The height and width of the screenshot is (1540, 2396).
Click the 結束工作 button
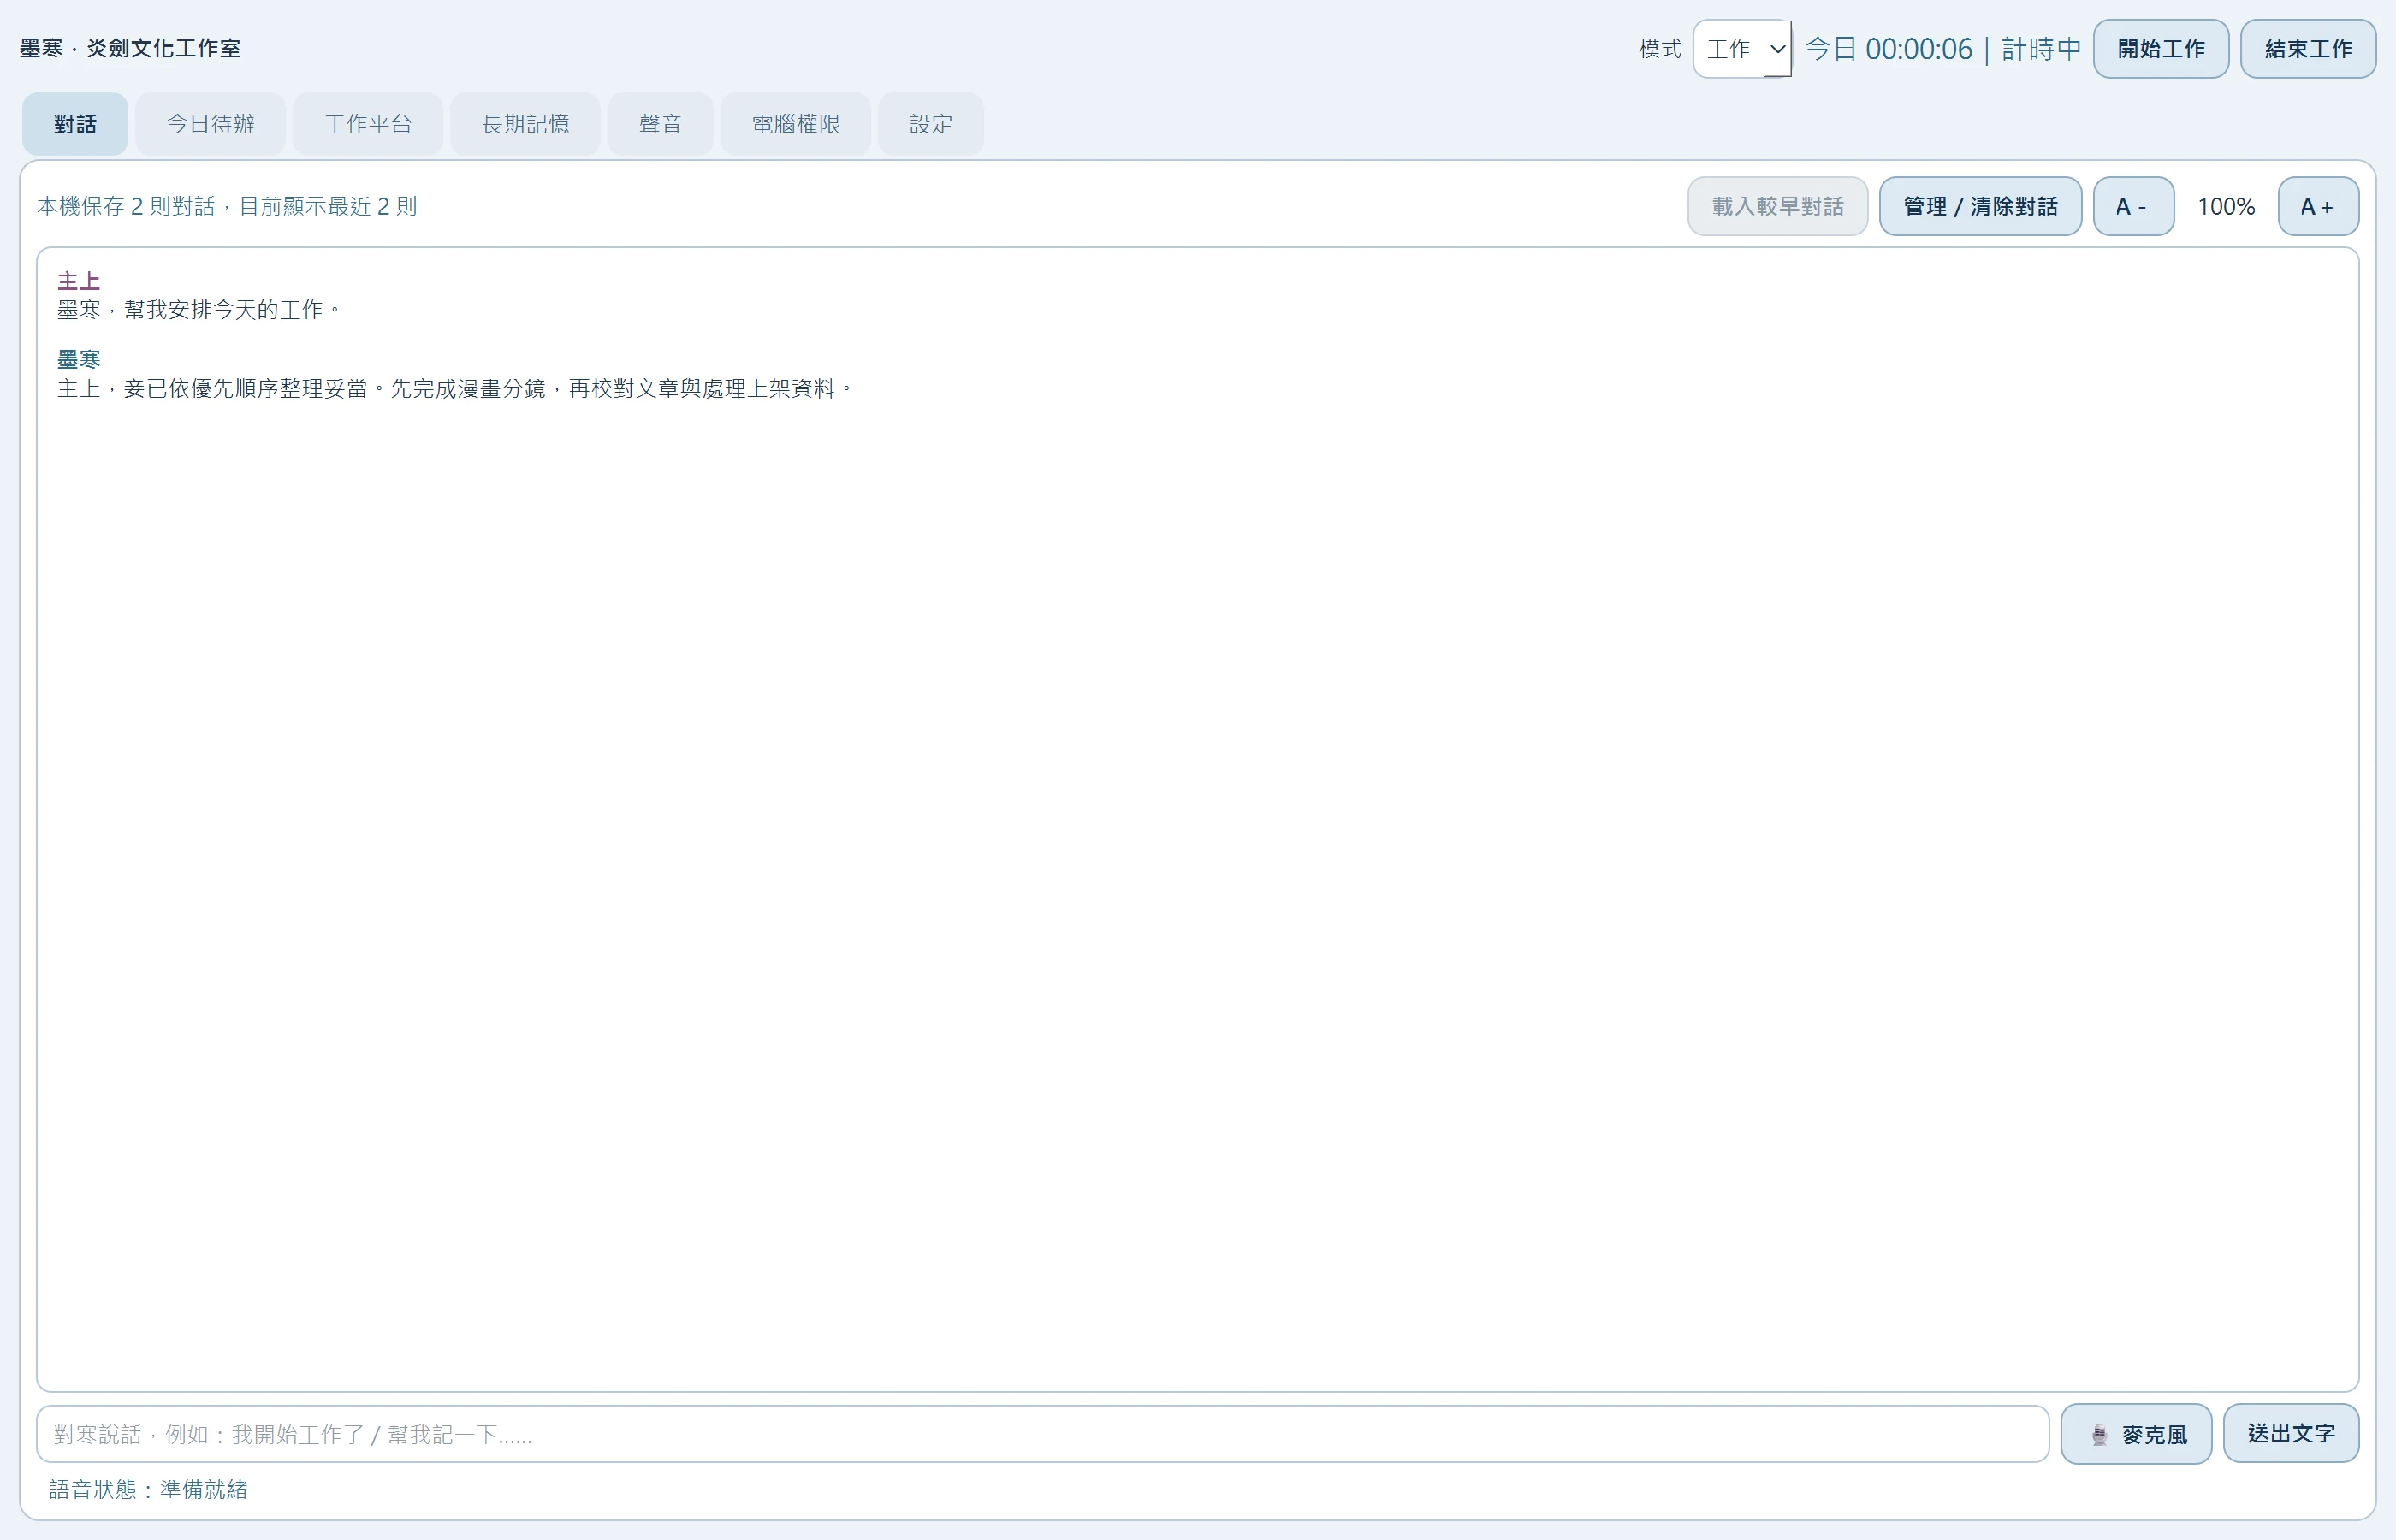point(2308,48)
